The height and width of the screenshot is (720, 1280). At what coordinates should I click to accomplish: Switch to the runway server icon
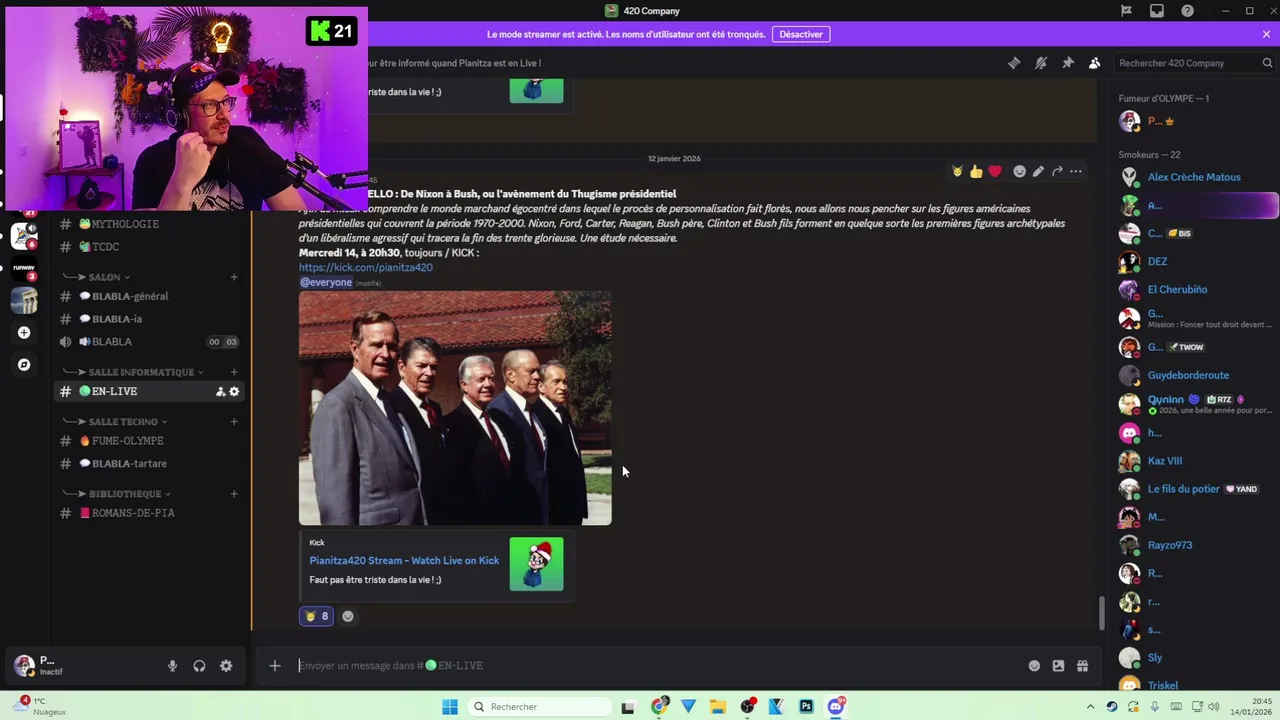(24, 268)
